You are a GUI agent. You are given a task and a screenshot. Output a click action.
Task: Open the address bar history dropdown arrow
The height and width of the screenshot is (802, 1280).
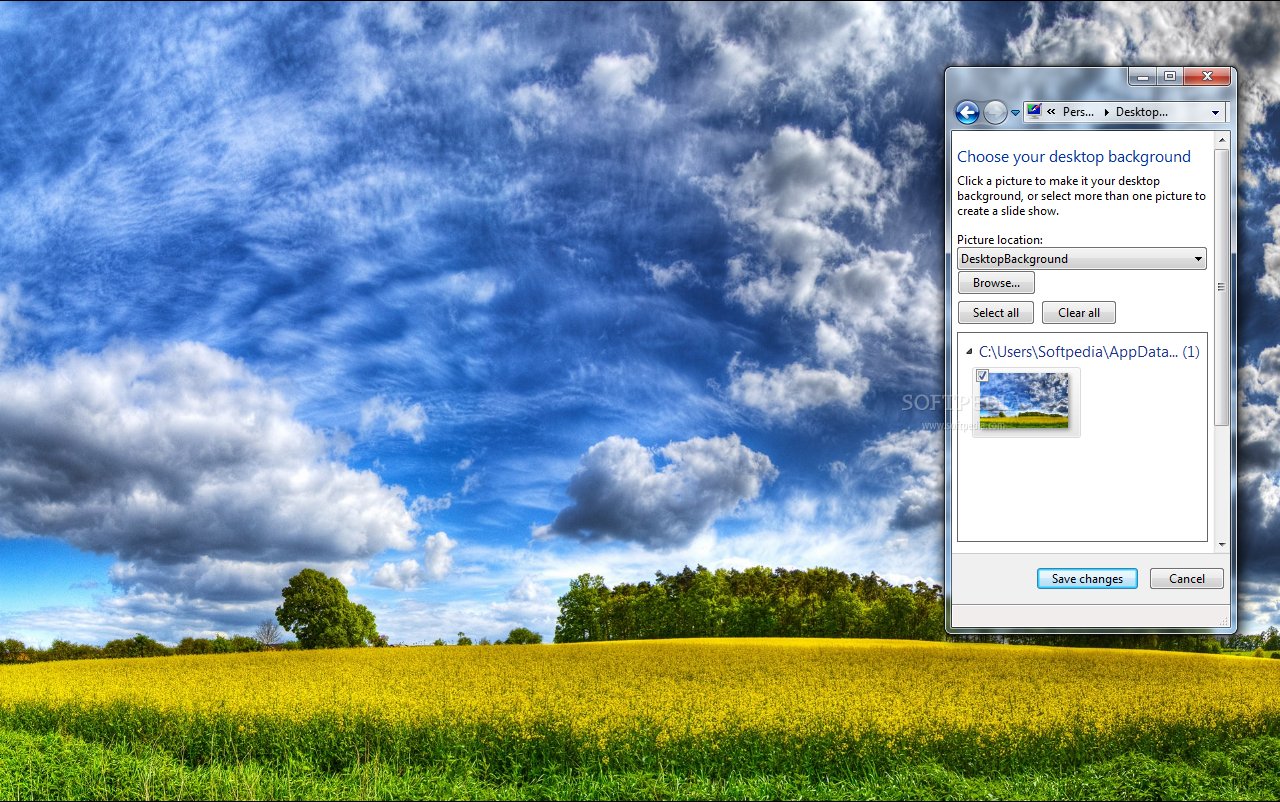point(1215,112)
